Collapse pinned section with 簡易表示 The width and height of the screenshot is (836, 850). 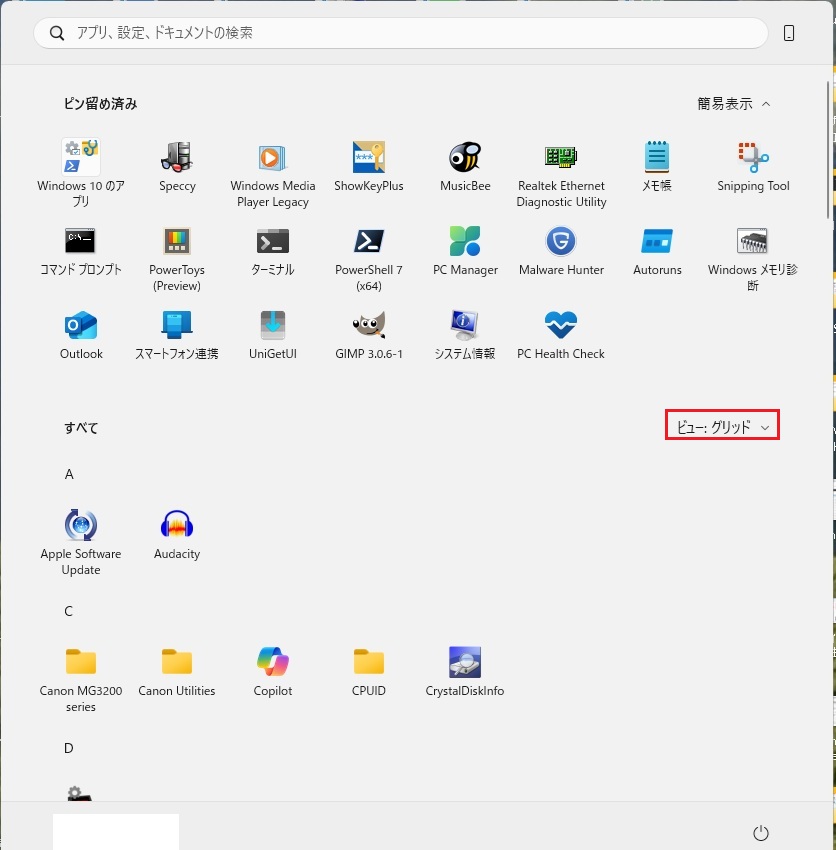(x=733, y=104)
